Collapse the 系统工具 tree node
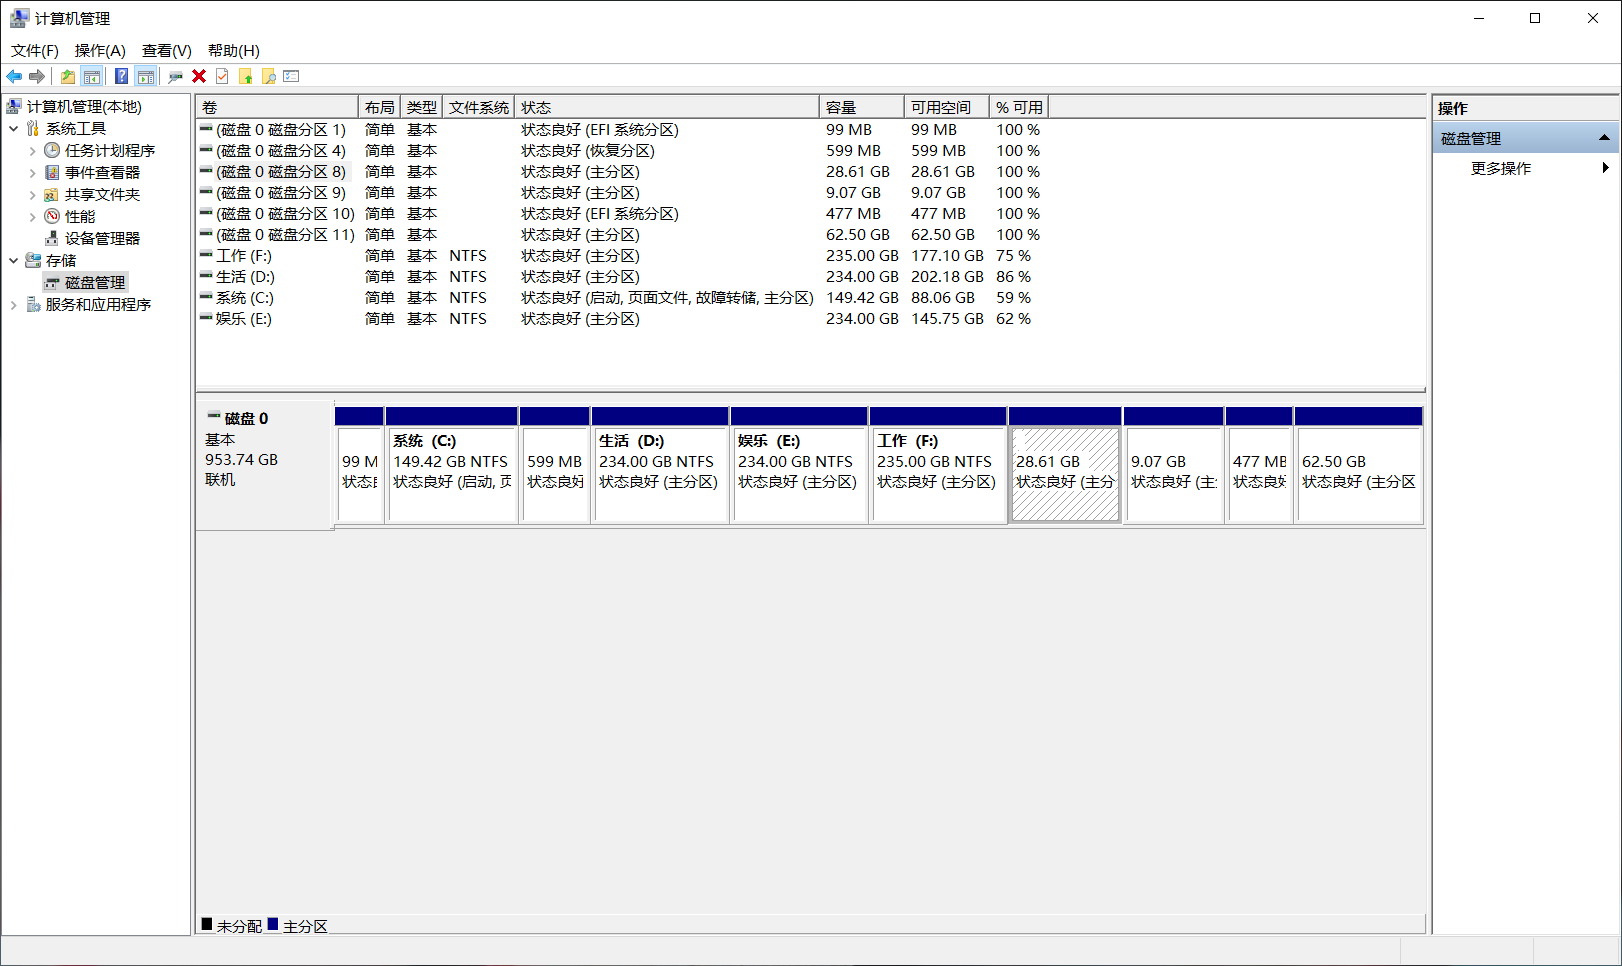Viewport: 1622px width, 966px height. click(x=13, y=128)
